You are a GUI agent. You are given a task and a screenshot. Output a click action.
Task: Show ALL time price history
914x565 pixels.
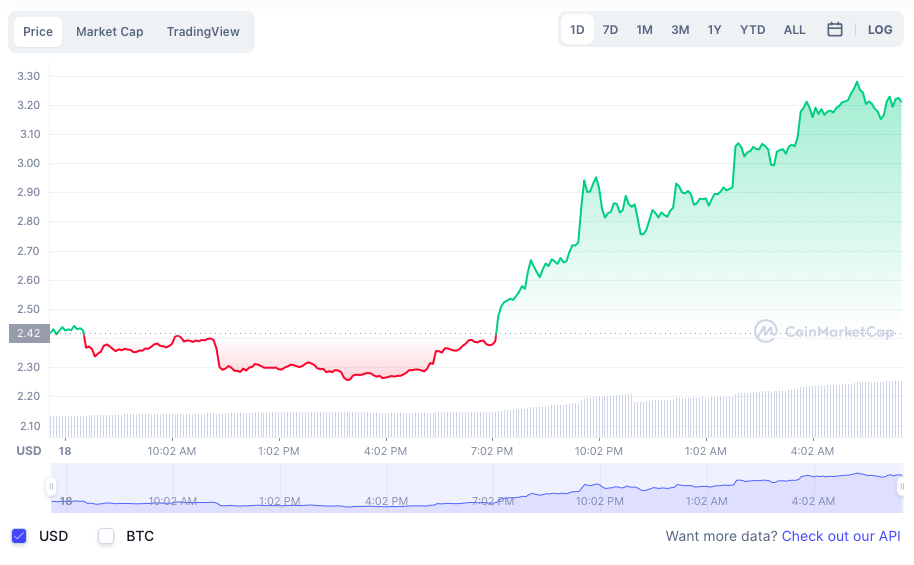tap(794, 30)
